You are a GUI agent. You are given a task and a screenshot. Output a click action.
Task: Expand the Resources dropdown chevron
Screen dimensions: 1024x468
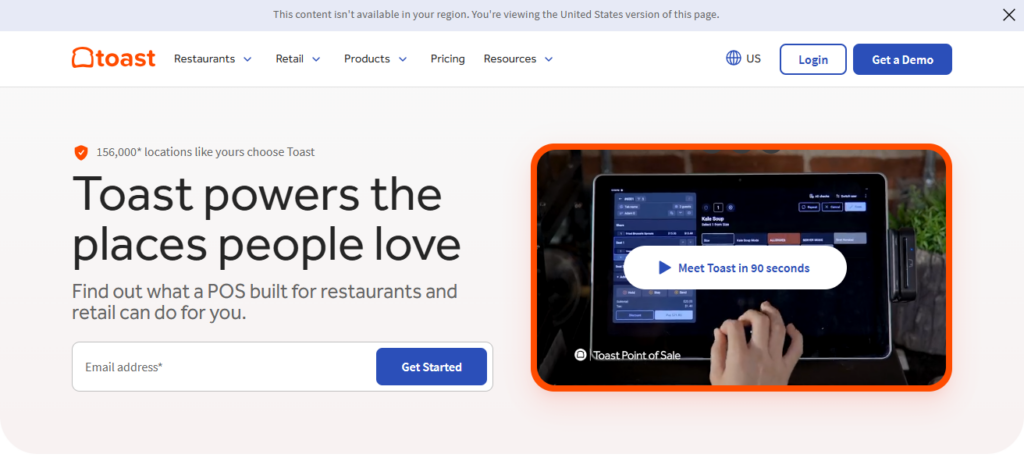click(549, 59)
